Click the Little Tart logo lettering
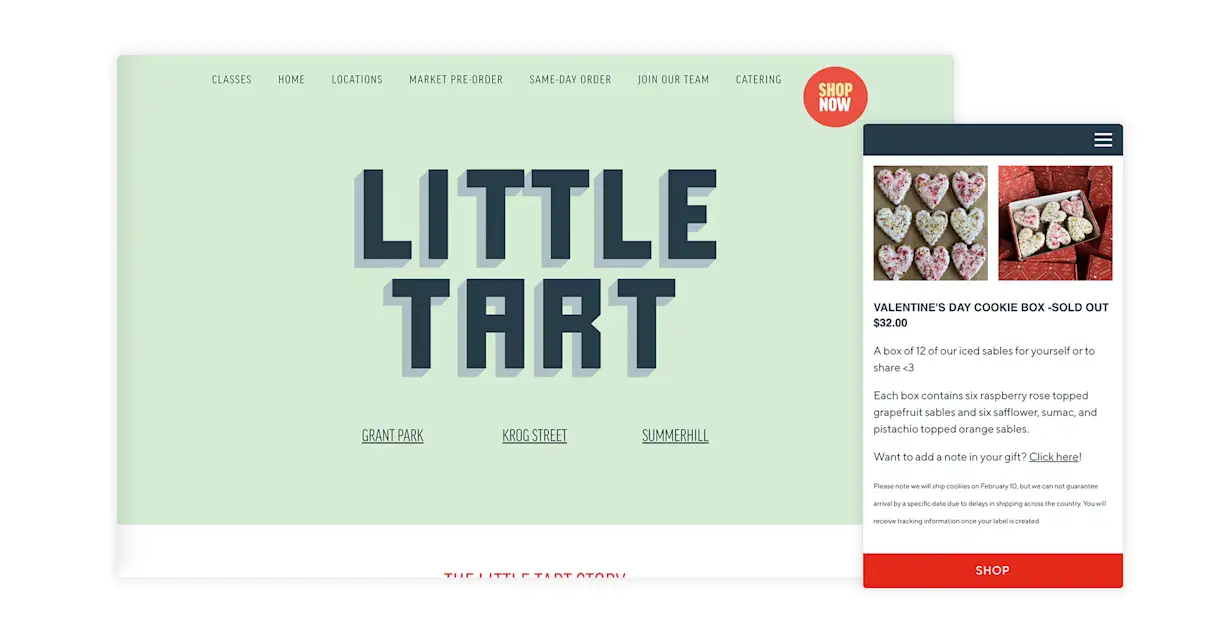Viewport: 1219px width, 633px height. click(535, 272)
